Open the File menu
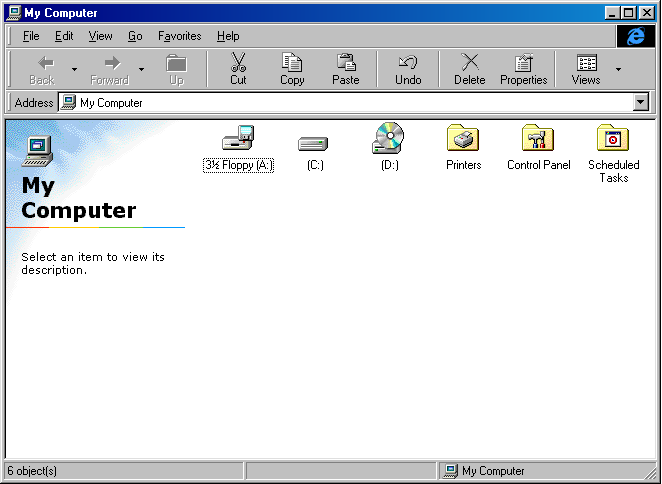 pos(31,36)
